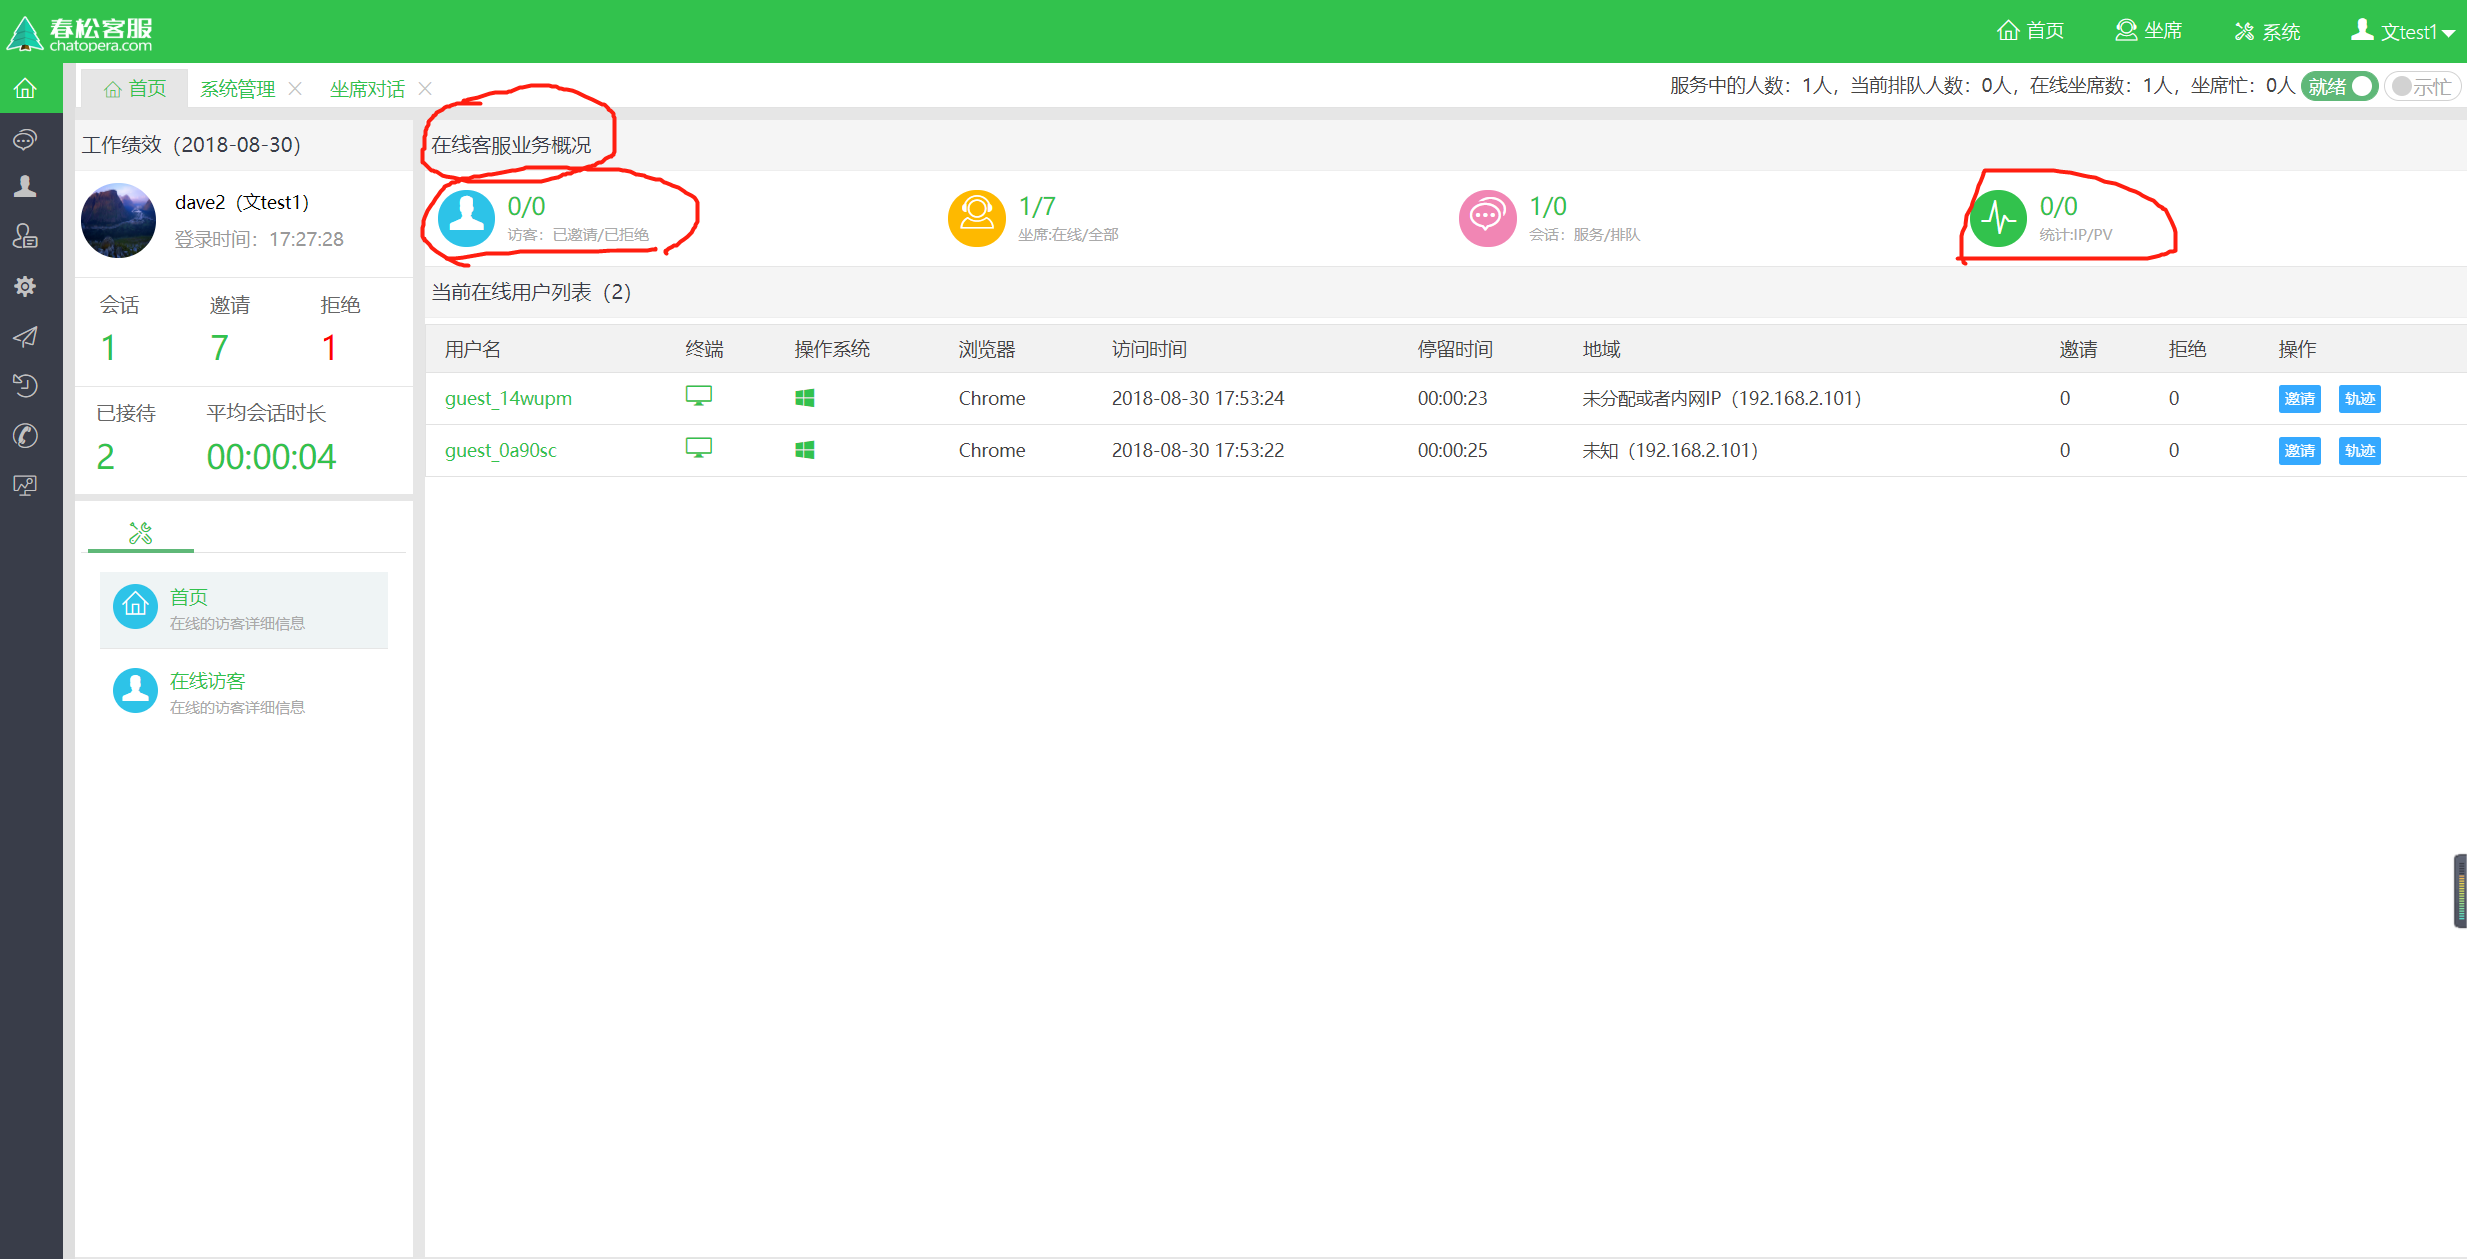Open 系统 in the top navigation

point(2267,31)
